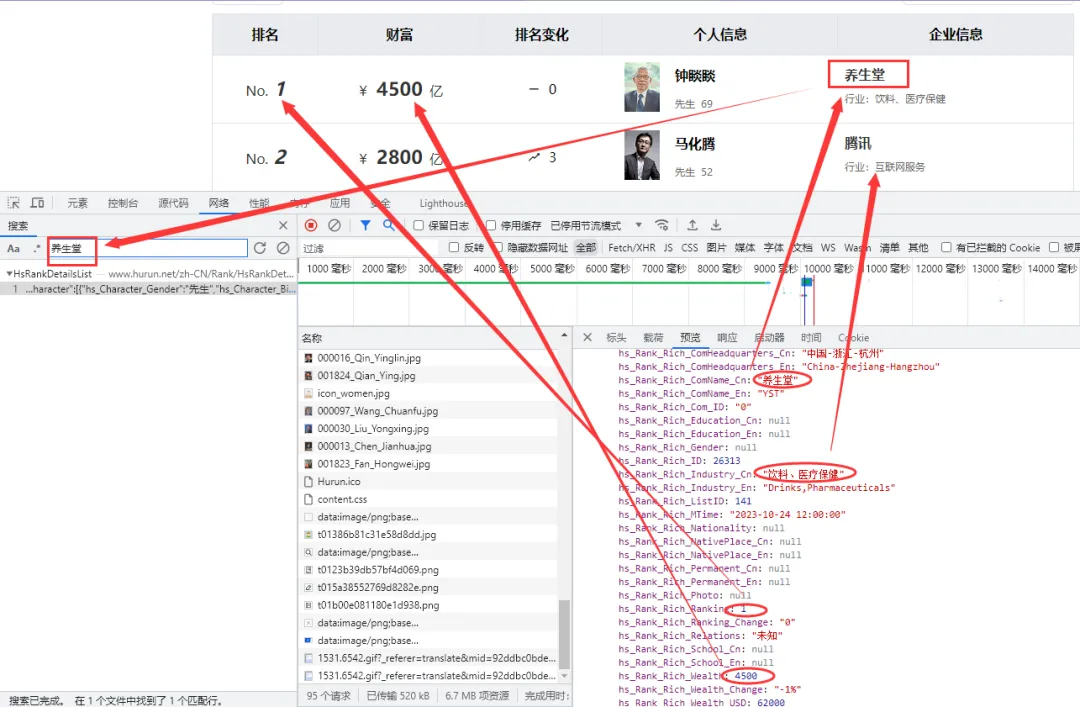Filter requests by CSS type
Image resolution: width=1080 pixels, height=707 pixels.
click(689, 247)
